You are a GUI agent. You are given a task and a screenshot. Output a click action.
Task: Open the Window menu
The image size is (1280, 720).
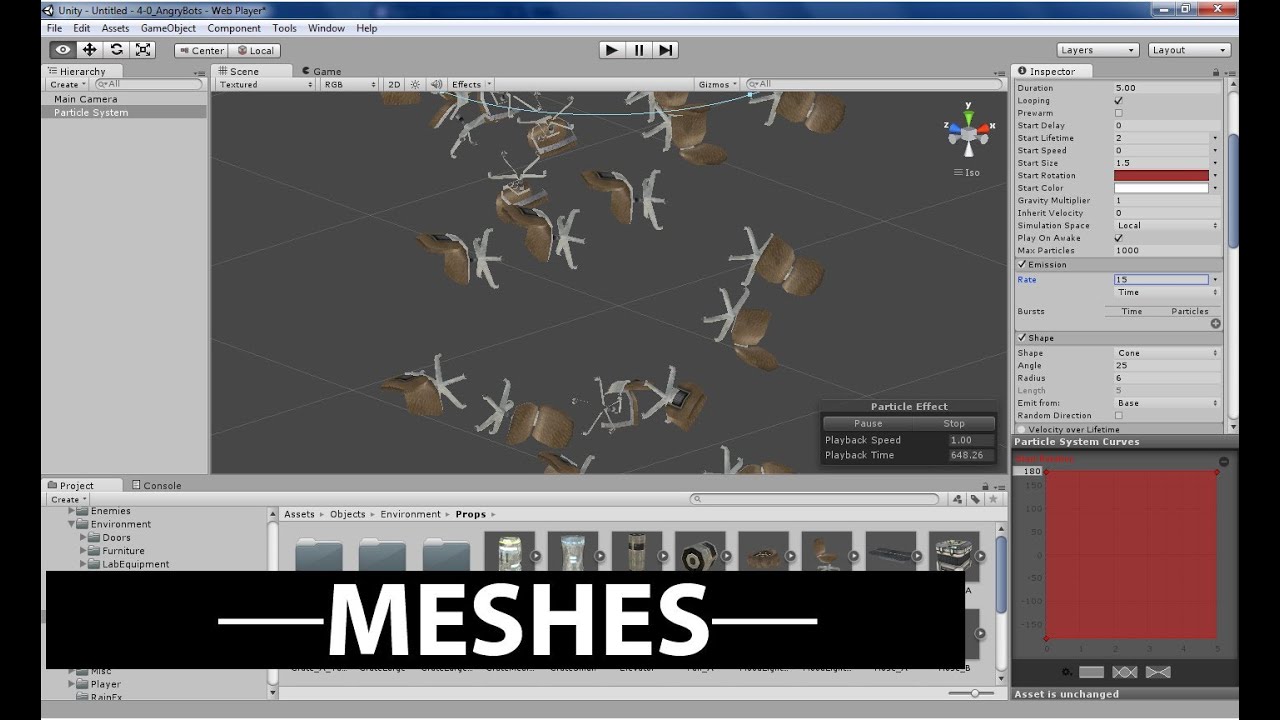pyautogui.click(x=326, y=28)
